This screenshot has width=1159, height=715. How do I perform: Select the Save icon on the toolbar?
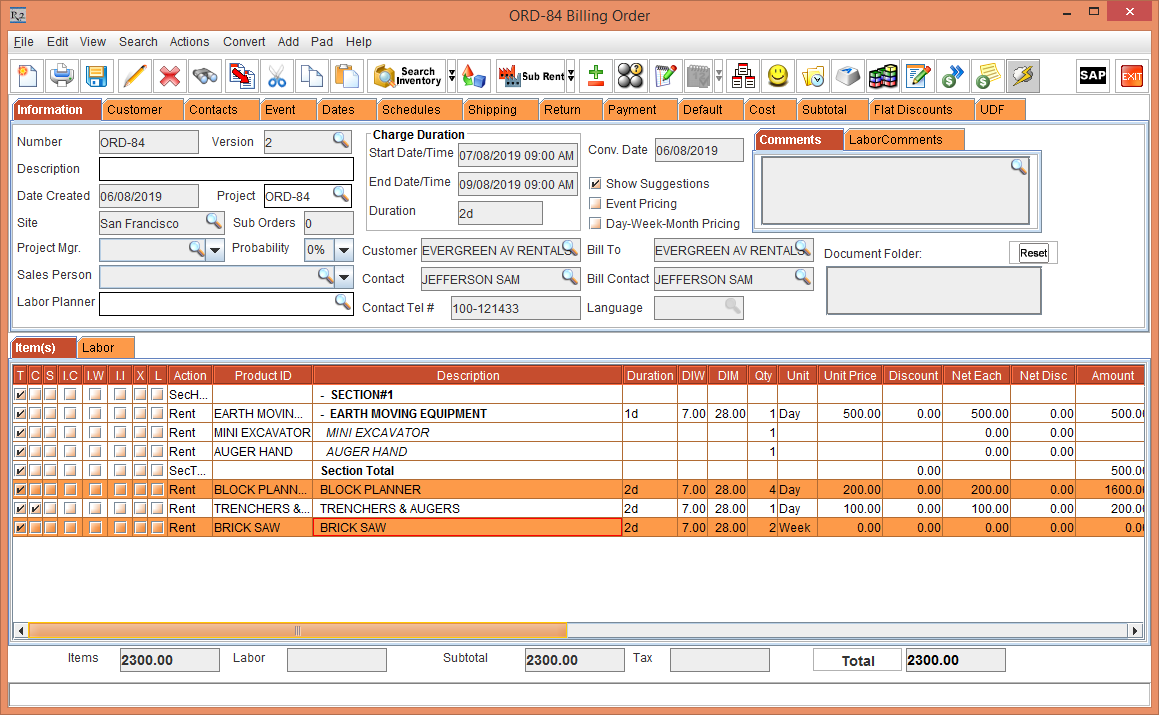click(96, 76)
